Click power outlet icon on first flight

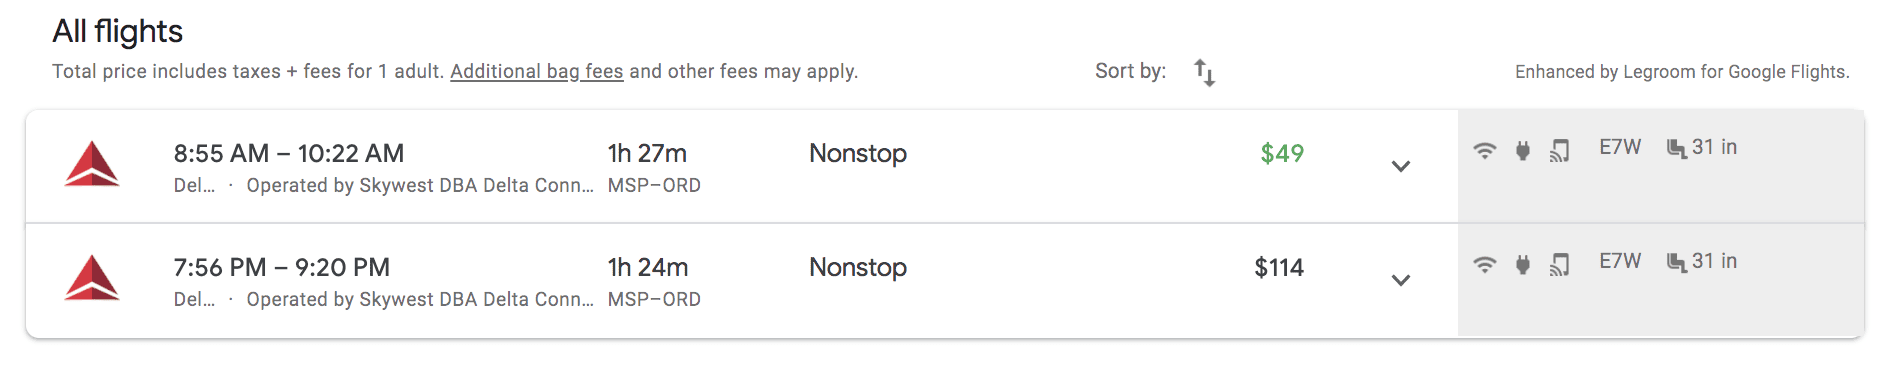1523,150
